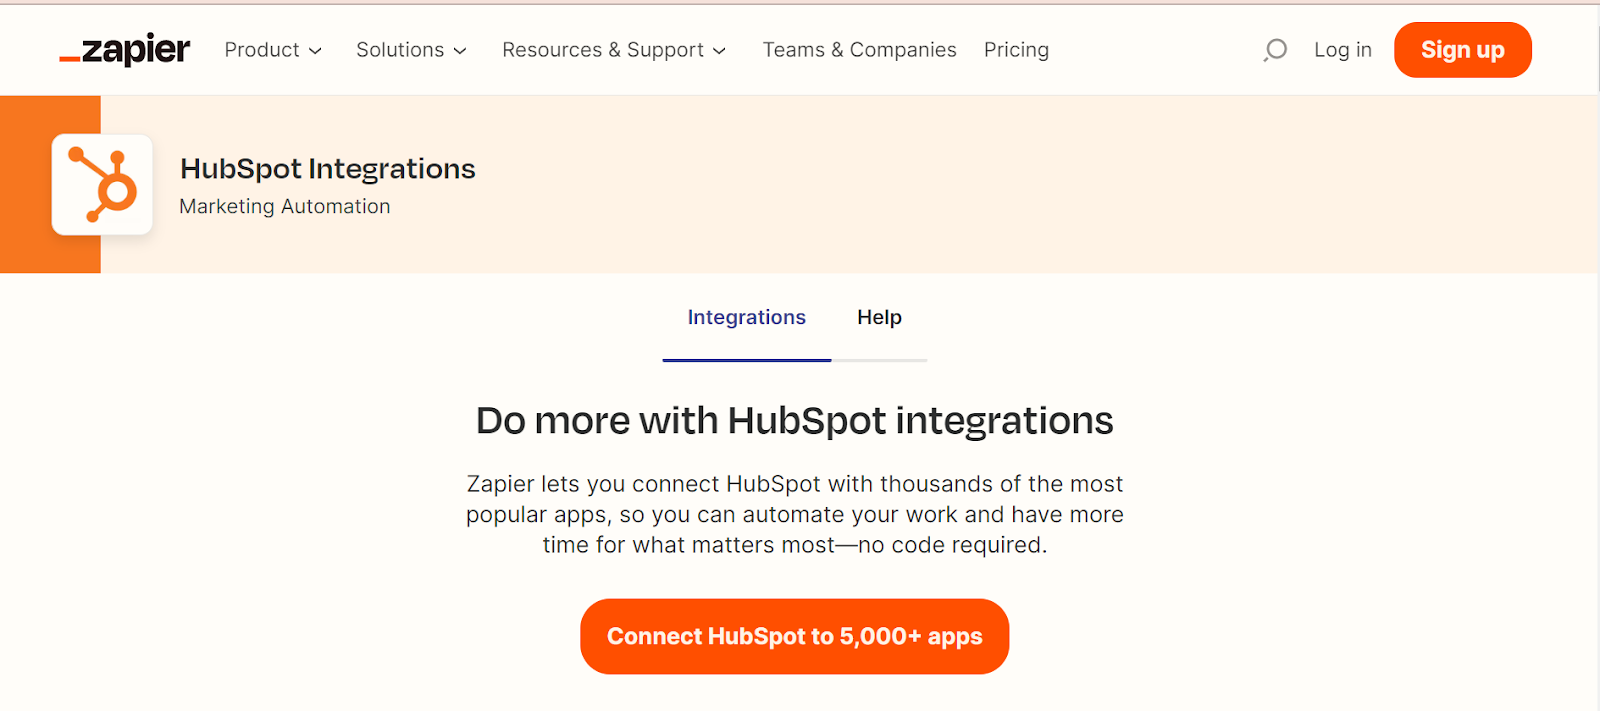The height and width of the screenshot is (711, 1600).
Task: Go to the Pricing page
Action: tap(1016, 50)
